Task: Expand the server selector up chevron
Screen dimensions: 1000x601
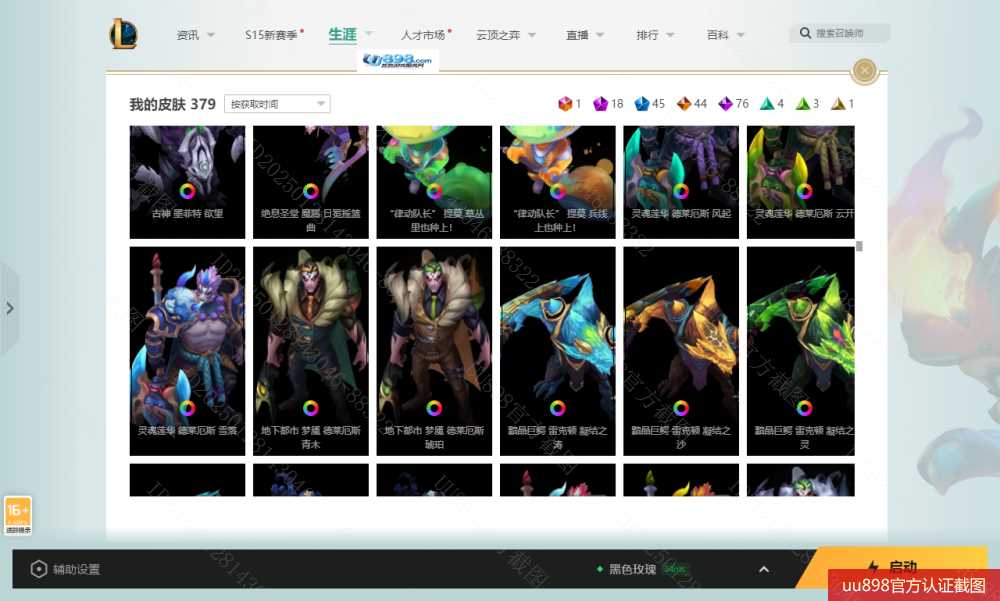Action: [x=764, y=569]
